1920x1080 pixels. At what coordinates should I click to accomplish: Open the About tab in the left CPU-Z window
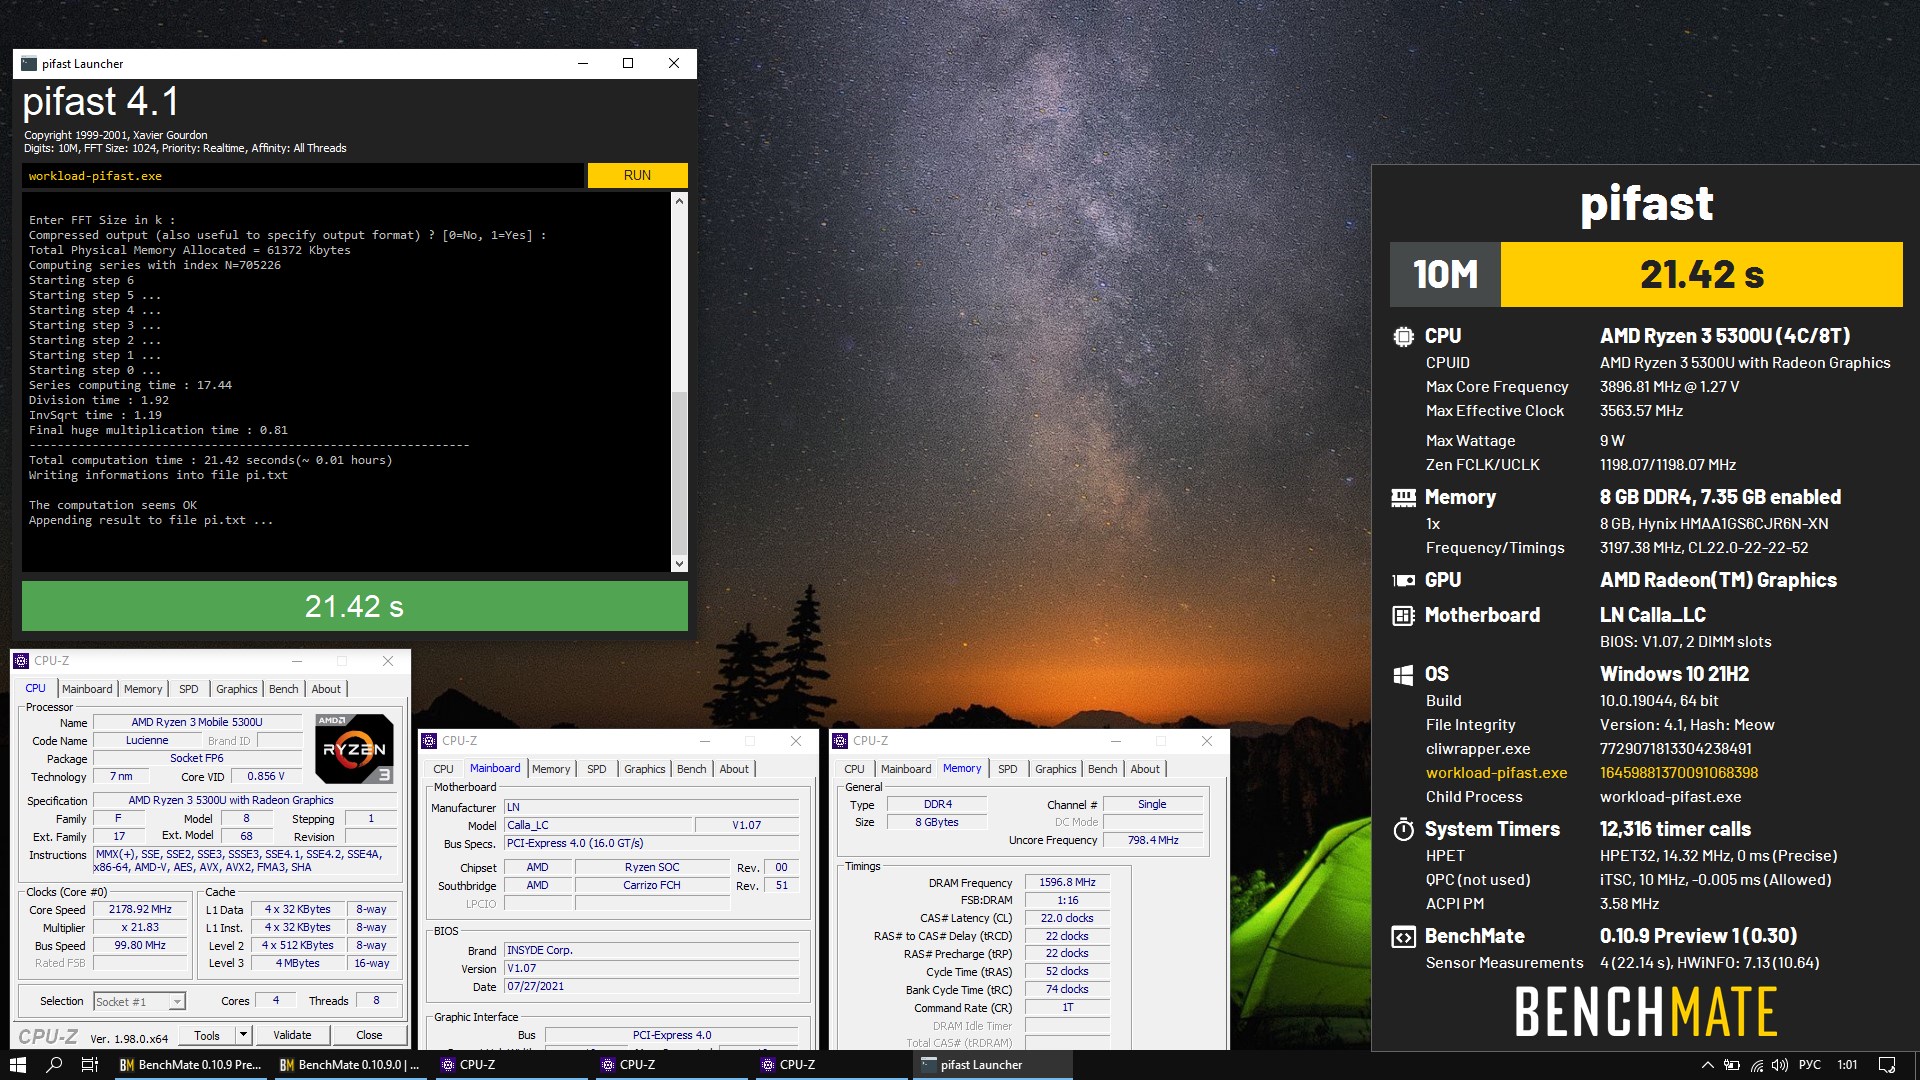(326, 689)
